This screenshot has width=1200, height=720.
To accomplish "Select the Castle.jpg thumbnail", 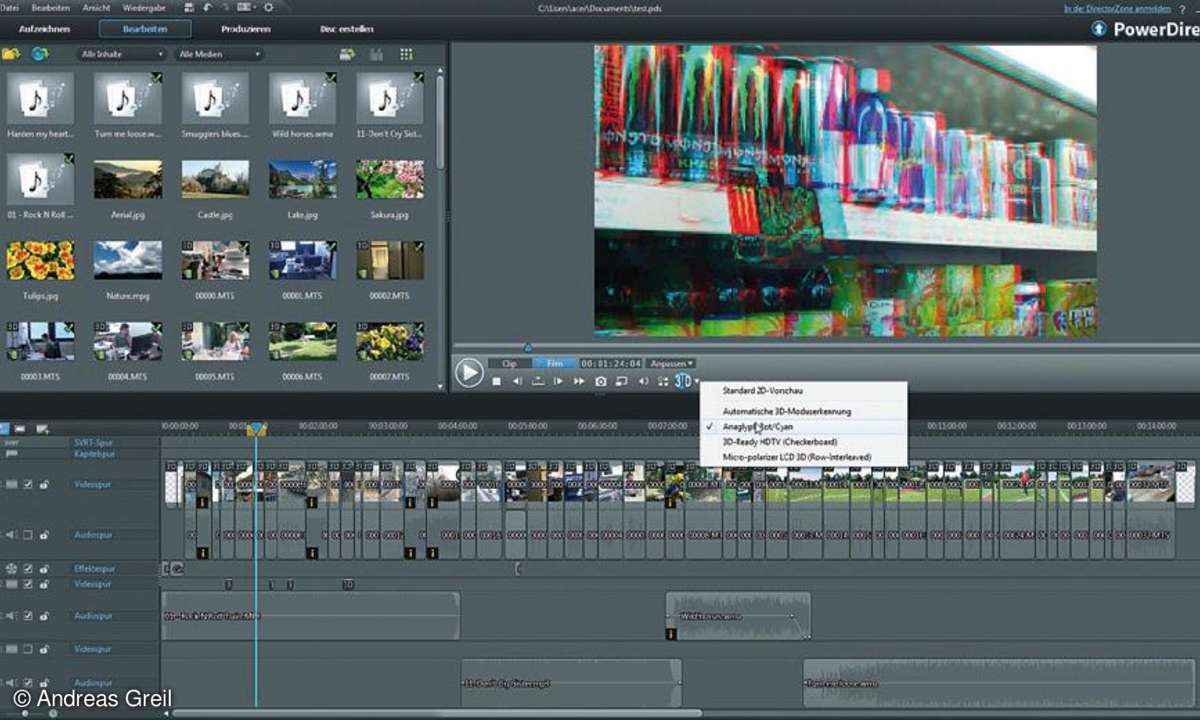I will point(215,180).
